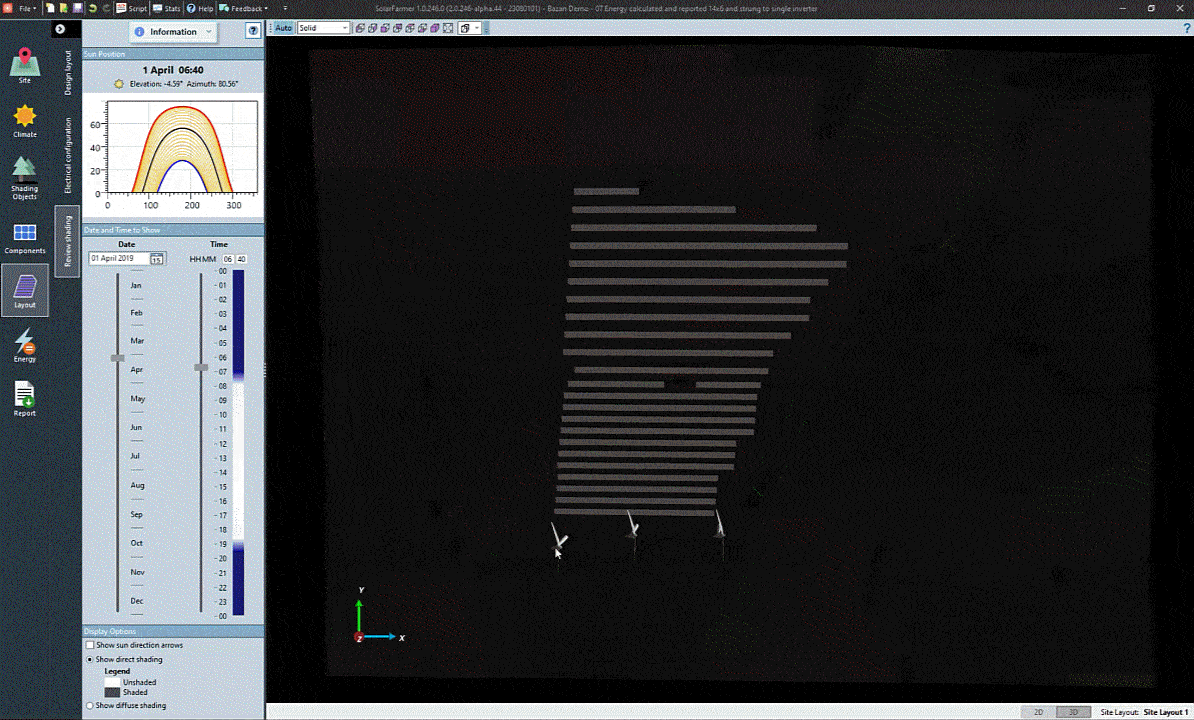The width and height of the screenshot is (1194, 720).
Task: Open the Components section
Action: (25, 238)
